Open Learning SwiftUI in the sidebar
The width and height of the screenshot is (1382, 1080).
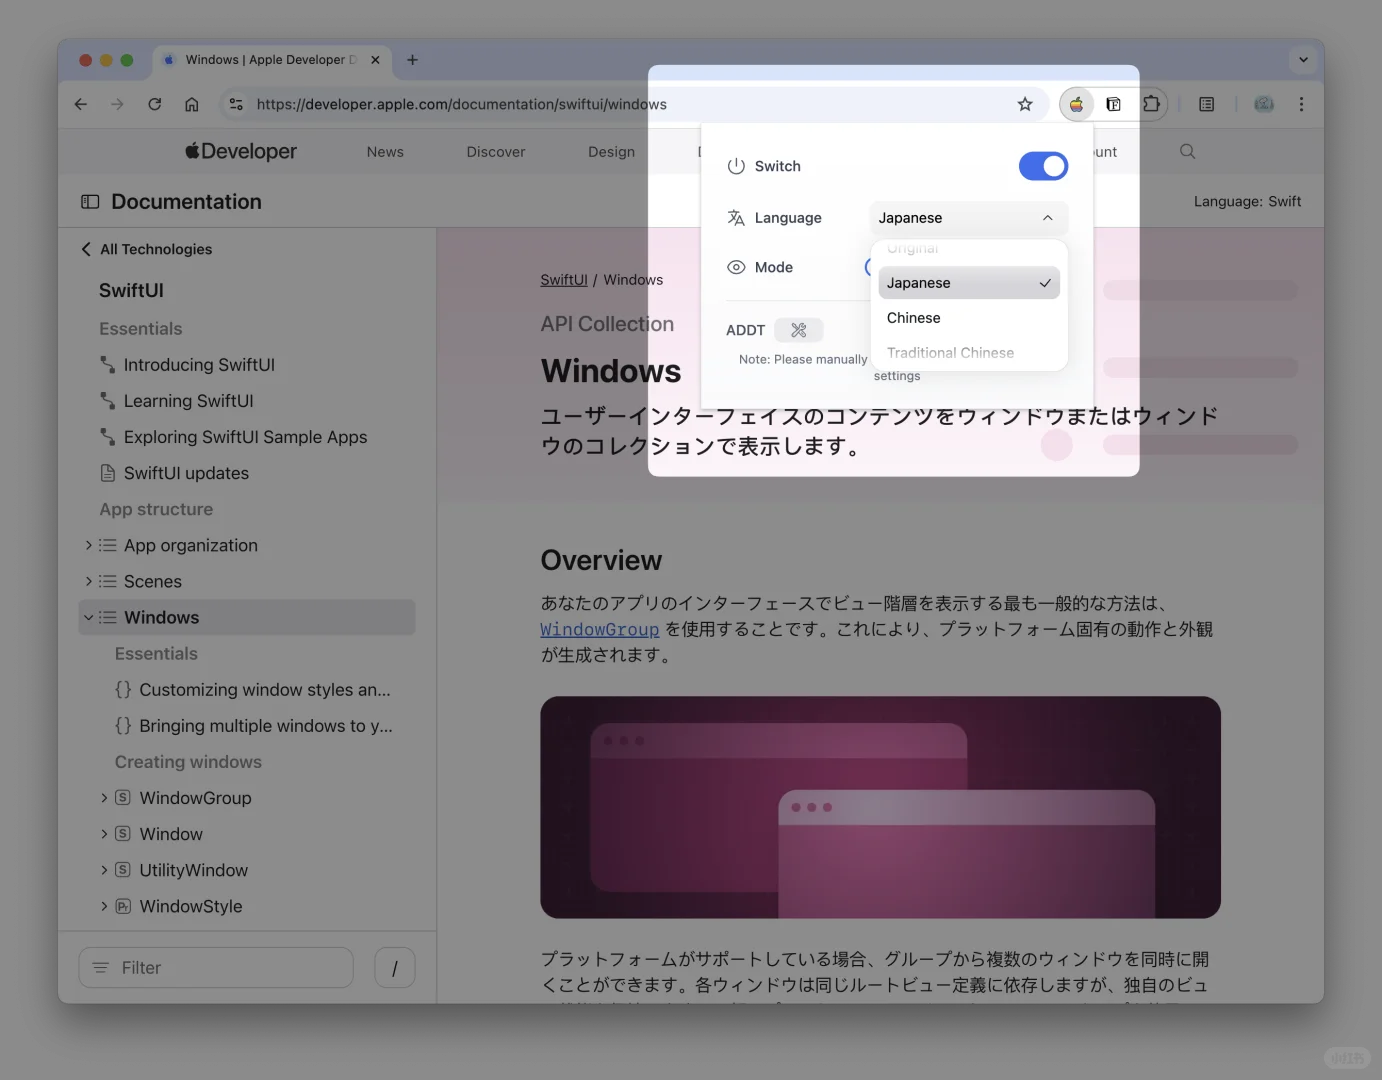(188, 401)
